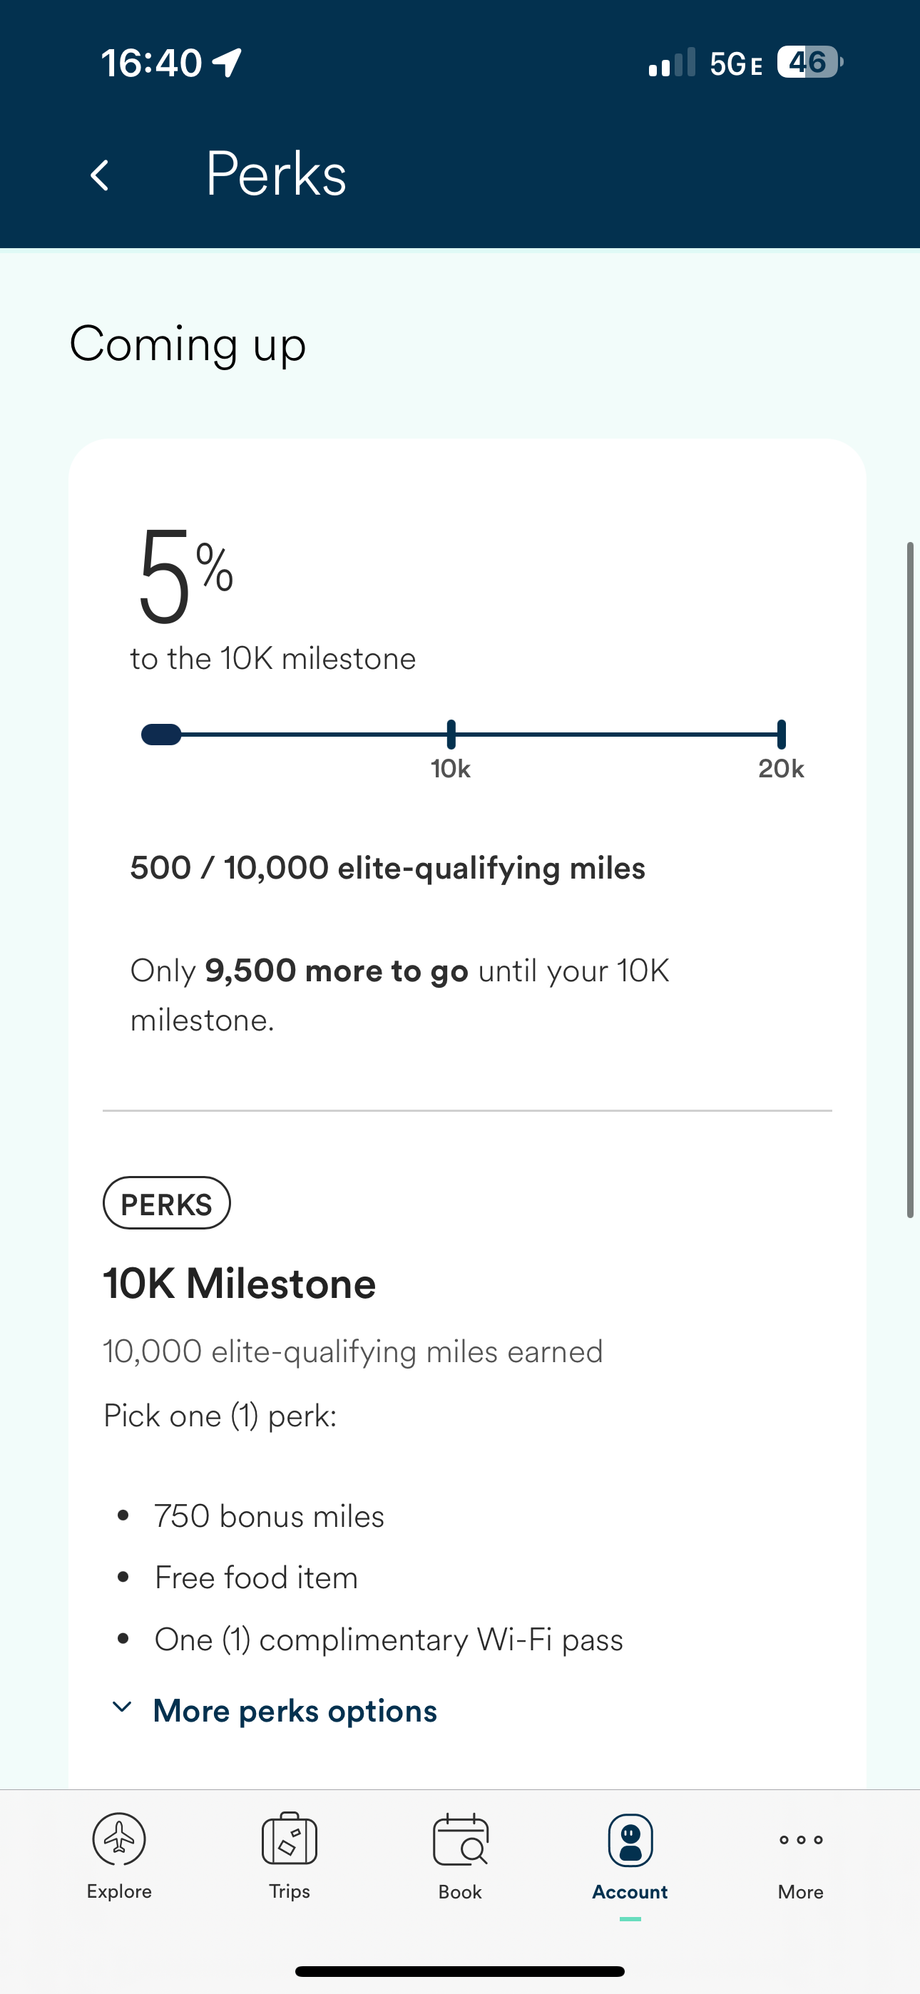The height and width of the screenshot is (1994, 920).
Task: Tap the 10k marker on progress bar
Action: [x=451, y=735]
